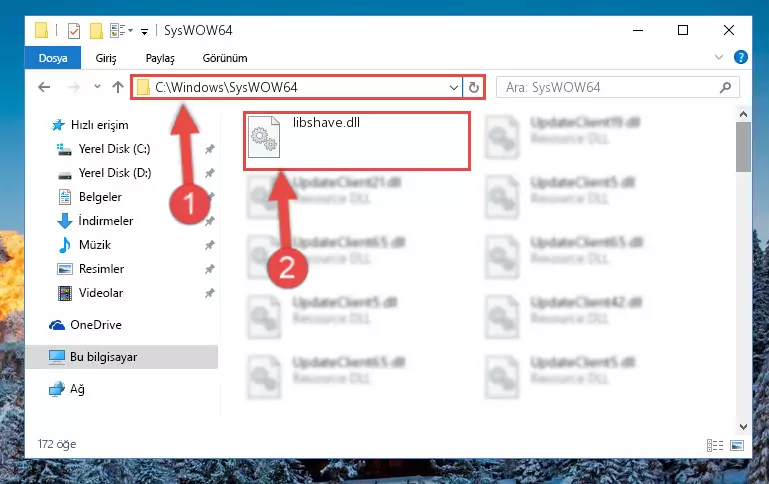The image size is (769, 484).
Task: Click the search magnifier icon
Action: point(725,87)
